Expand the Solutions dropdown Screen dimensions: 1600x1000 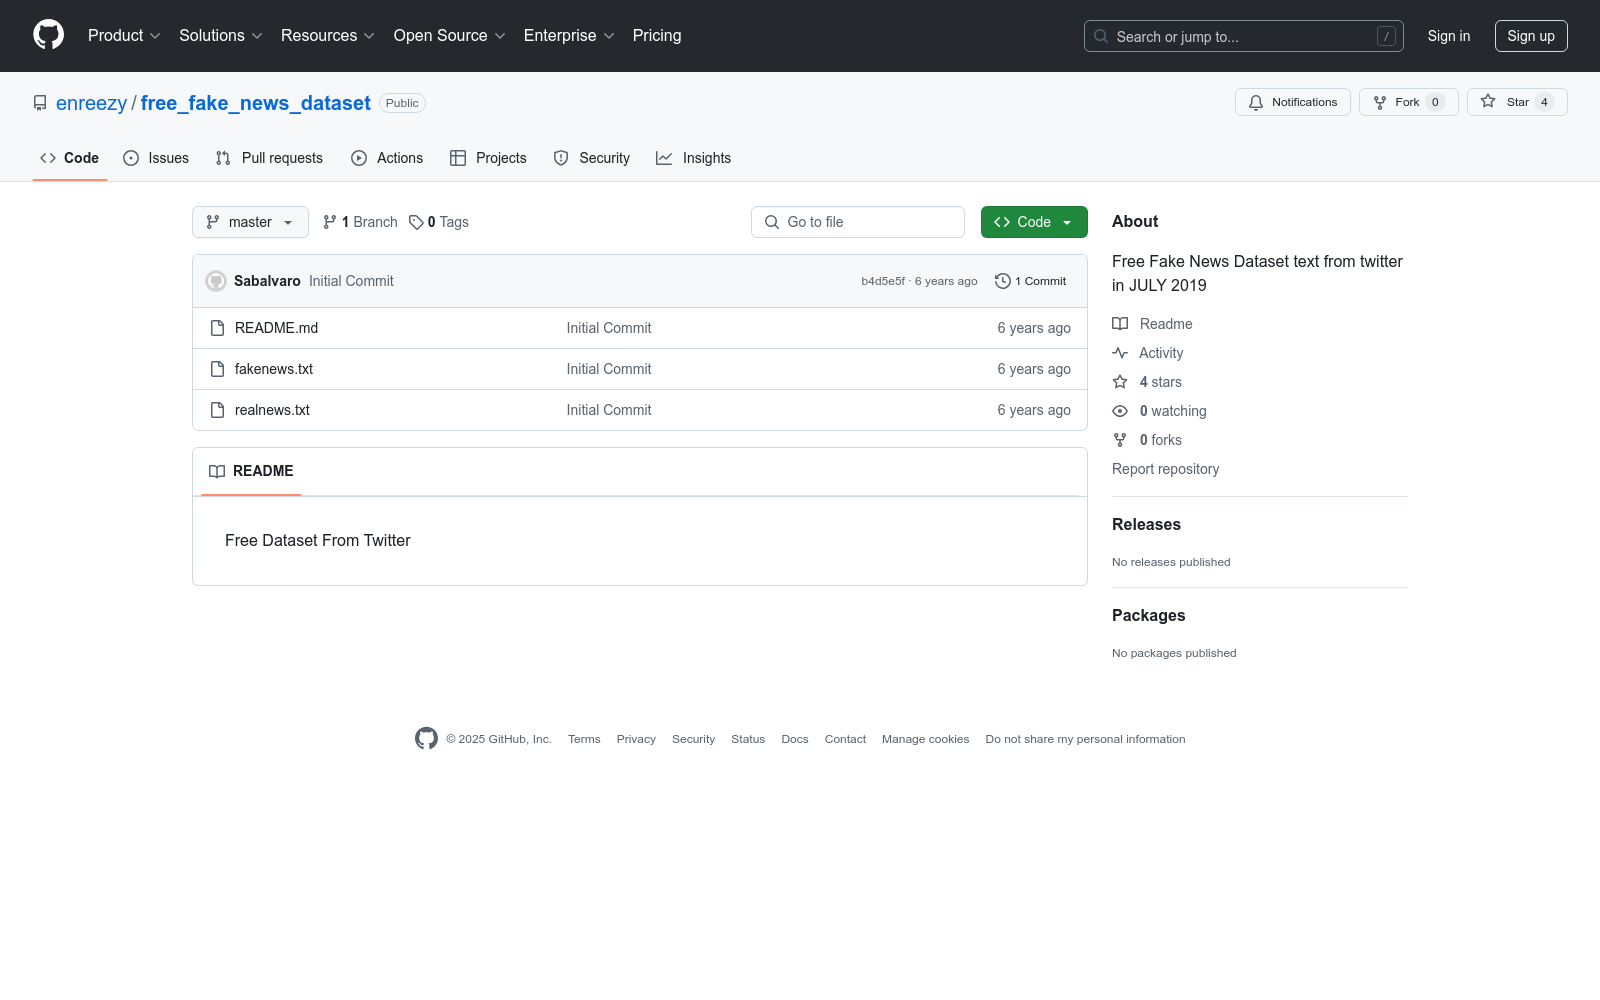tap(221, 36)
